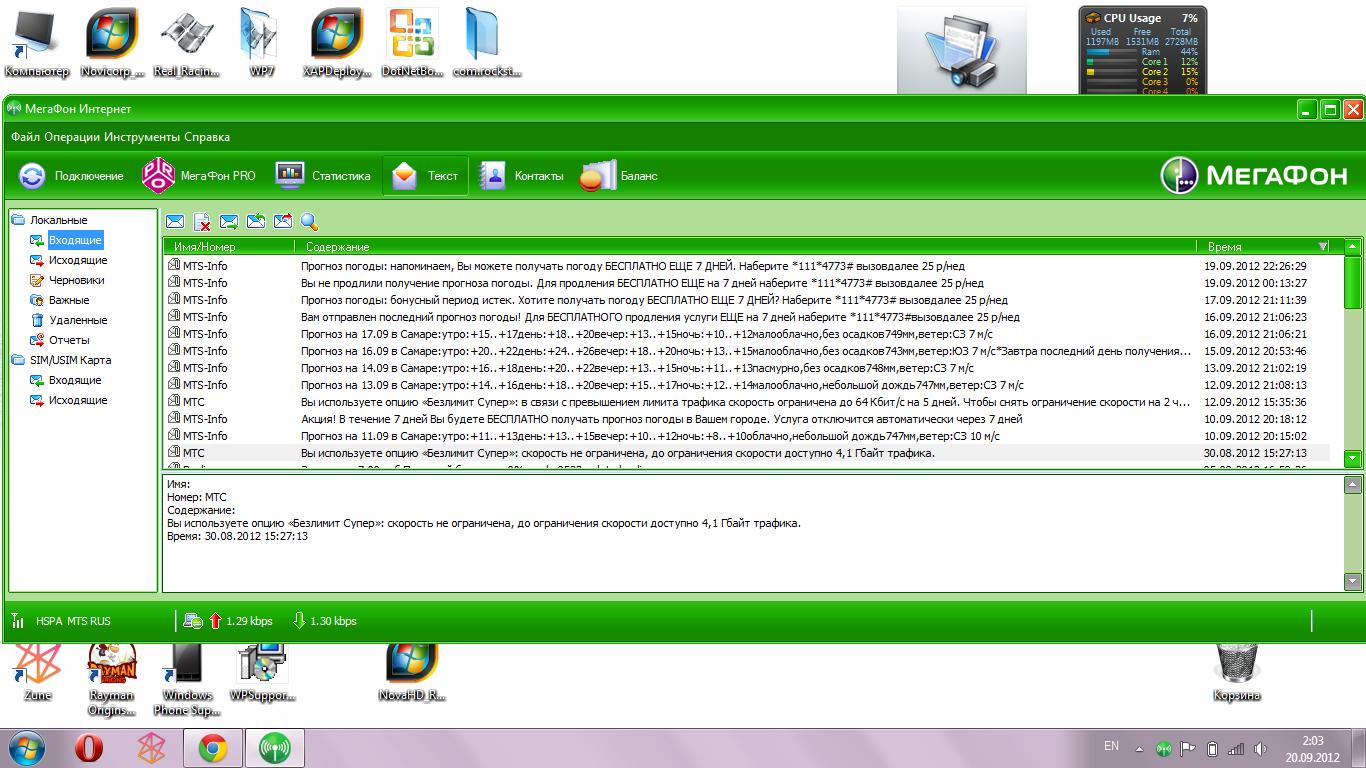Click the EN language indicator in the tray

tap(1111, 746)
